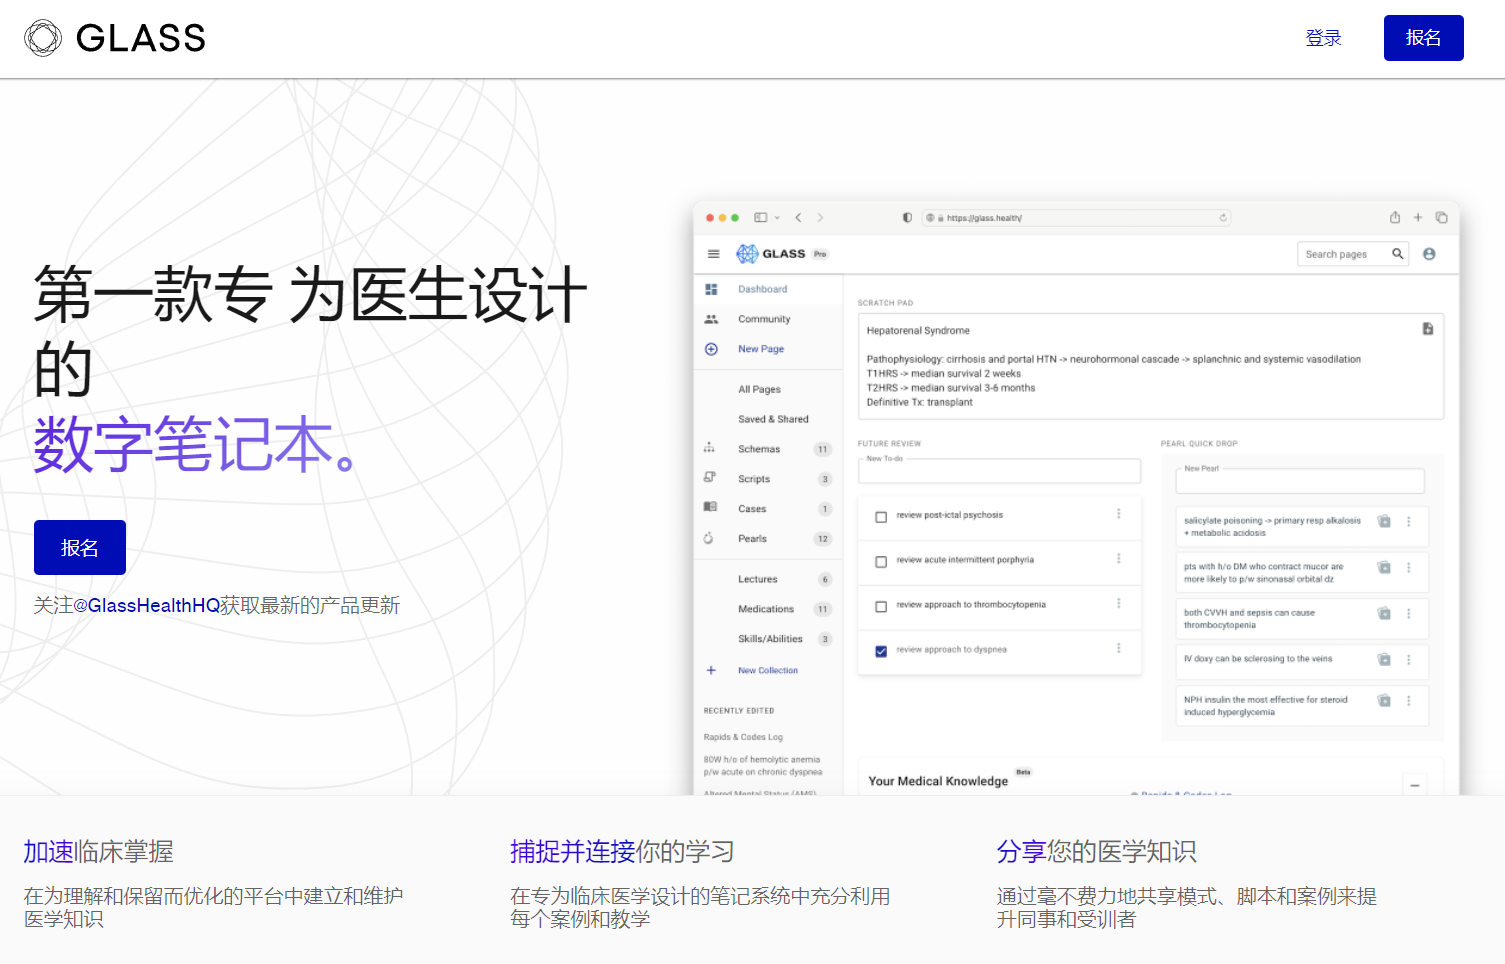This screenshot has width=1505, height=964.
Task: Click the save icon on the salicylate poisoning pearl
Action: click(1384, 522)
